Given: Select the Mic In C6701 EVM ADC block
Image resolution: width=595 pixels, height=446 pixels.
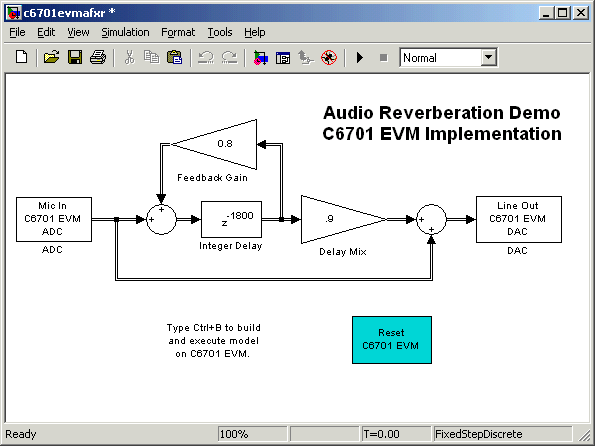Looking at the screenshot, I should (x=54, y=219).
